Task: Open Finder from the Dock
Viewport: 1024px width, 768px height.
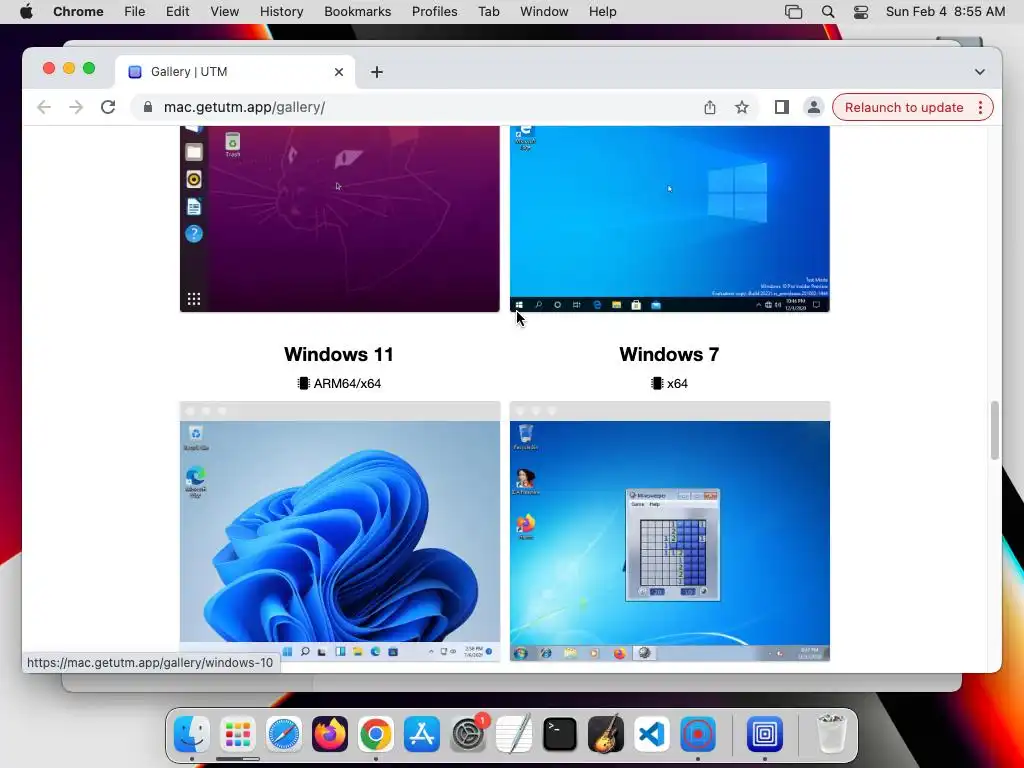Action: (191, 734)
